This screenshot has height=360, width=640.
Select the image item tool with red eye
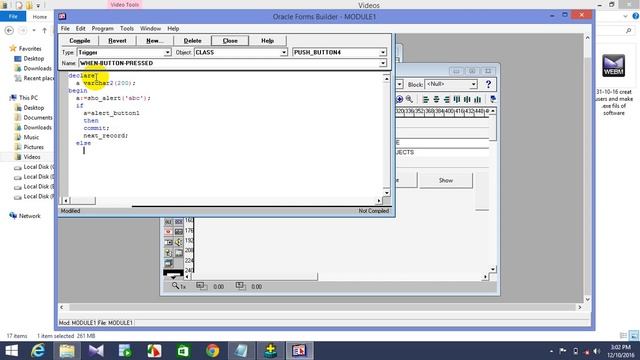(x=168, y=232)
